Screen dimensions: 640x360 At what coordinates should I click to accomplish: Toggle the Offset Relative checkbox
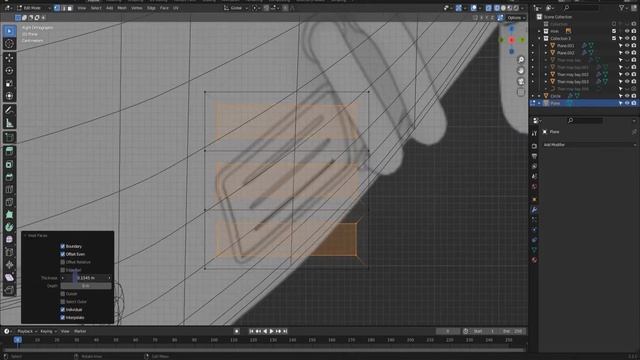(62, 262)
